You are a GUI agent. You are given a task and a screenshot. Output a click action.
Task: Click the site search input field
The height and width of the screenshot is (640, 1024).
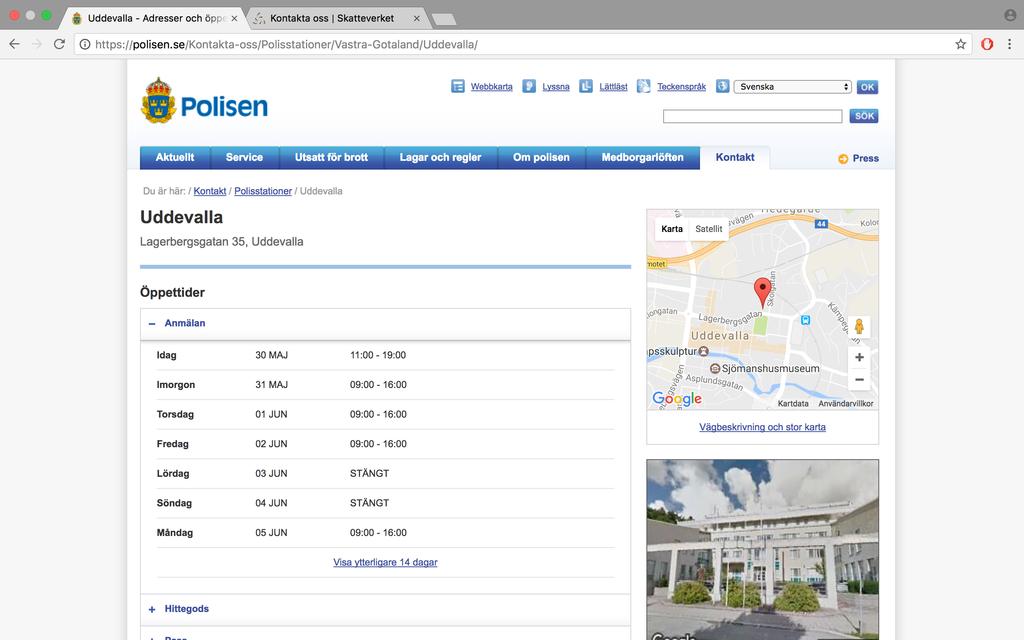(752, 116)
